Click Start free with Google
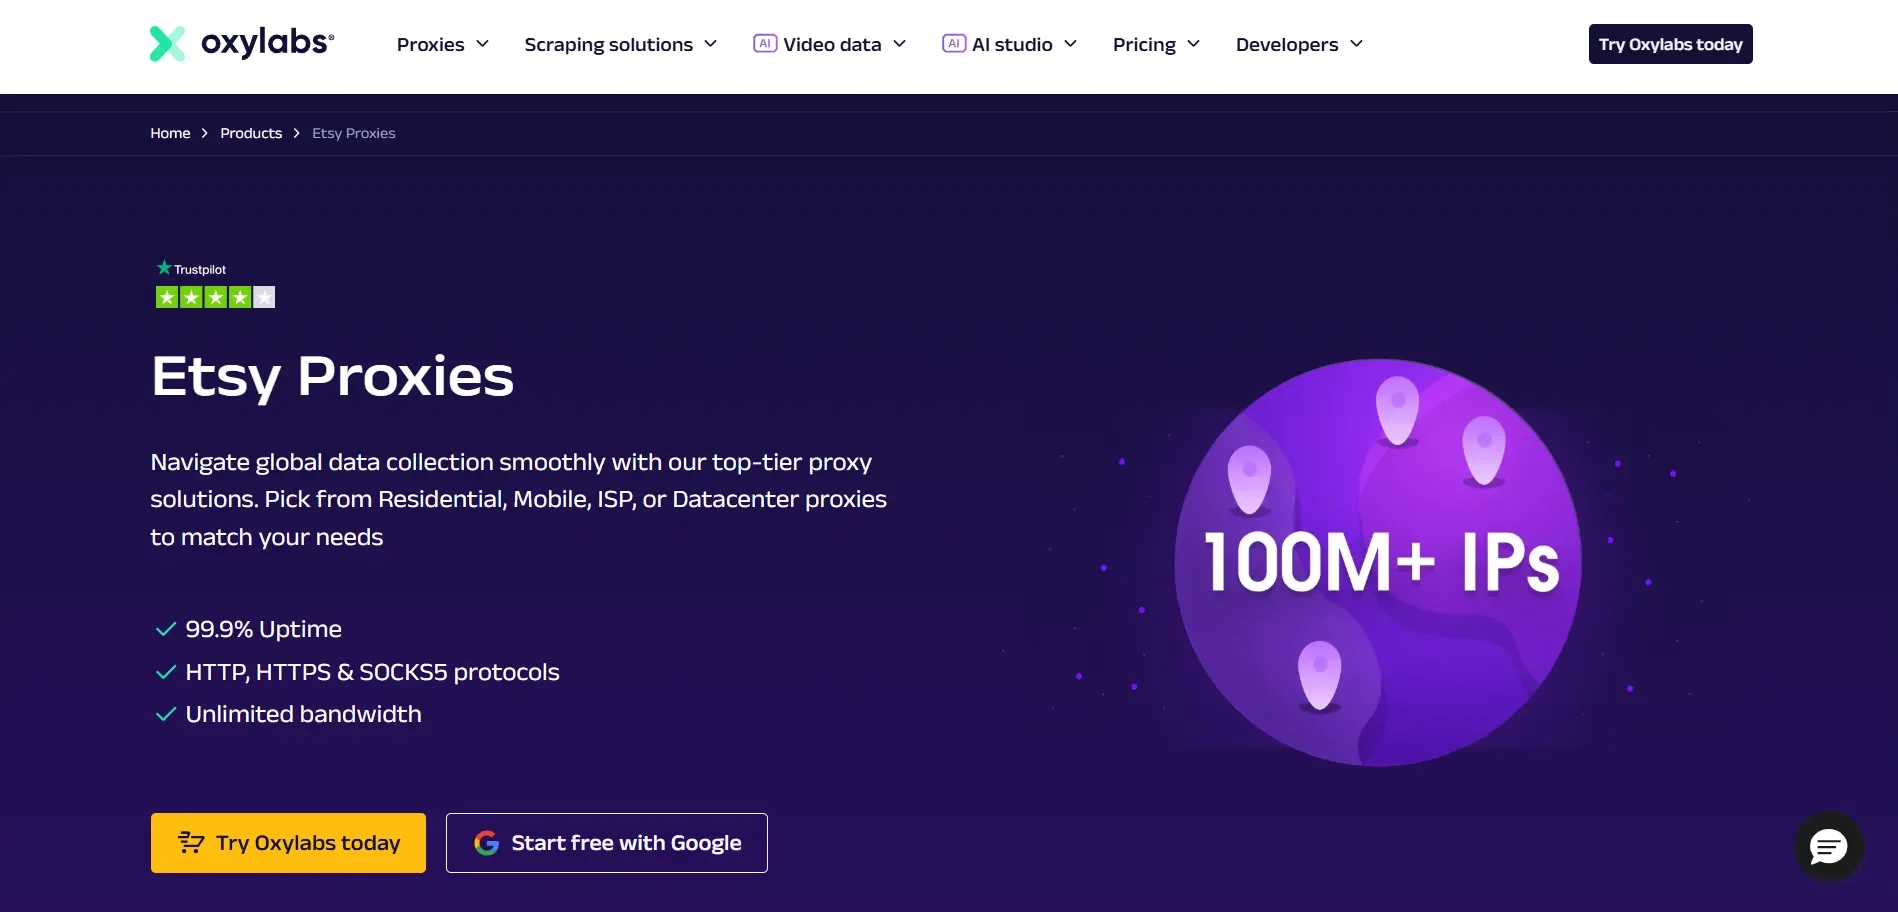 click(x=607, y=843)
